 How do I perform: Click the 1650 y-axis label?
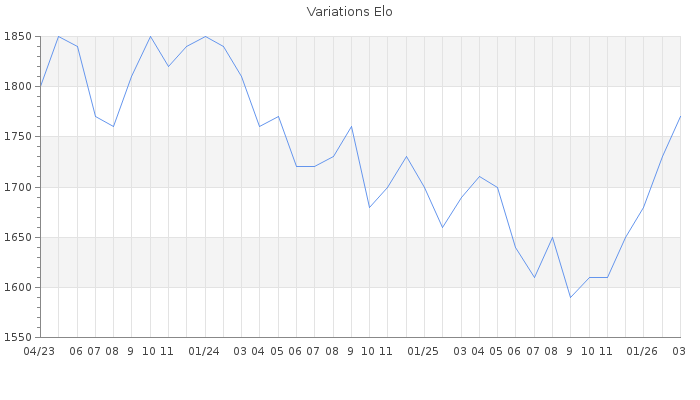[18, 238]
